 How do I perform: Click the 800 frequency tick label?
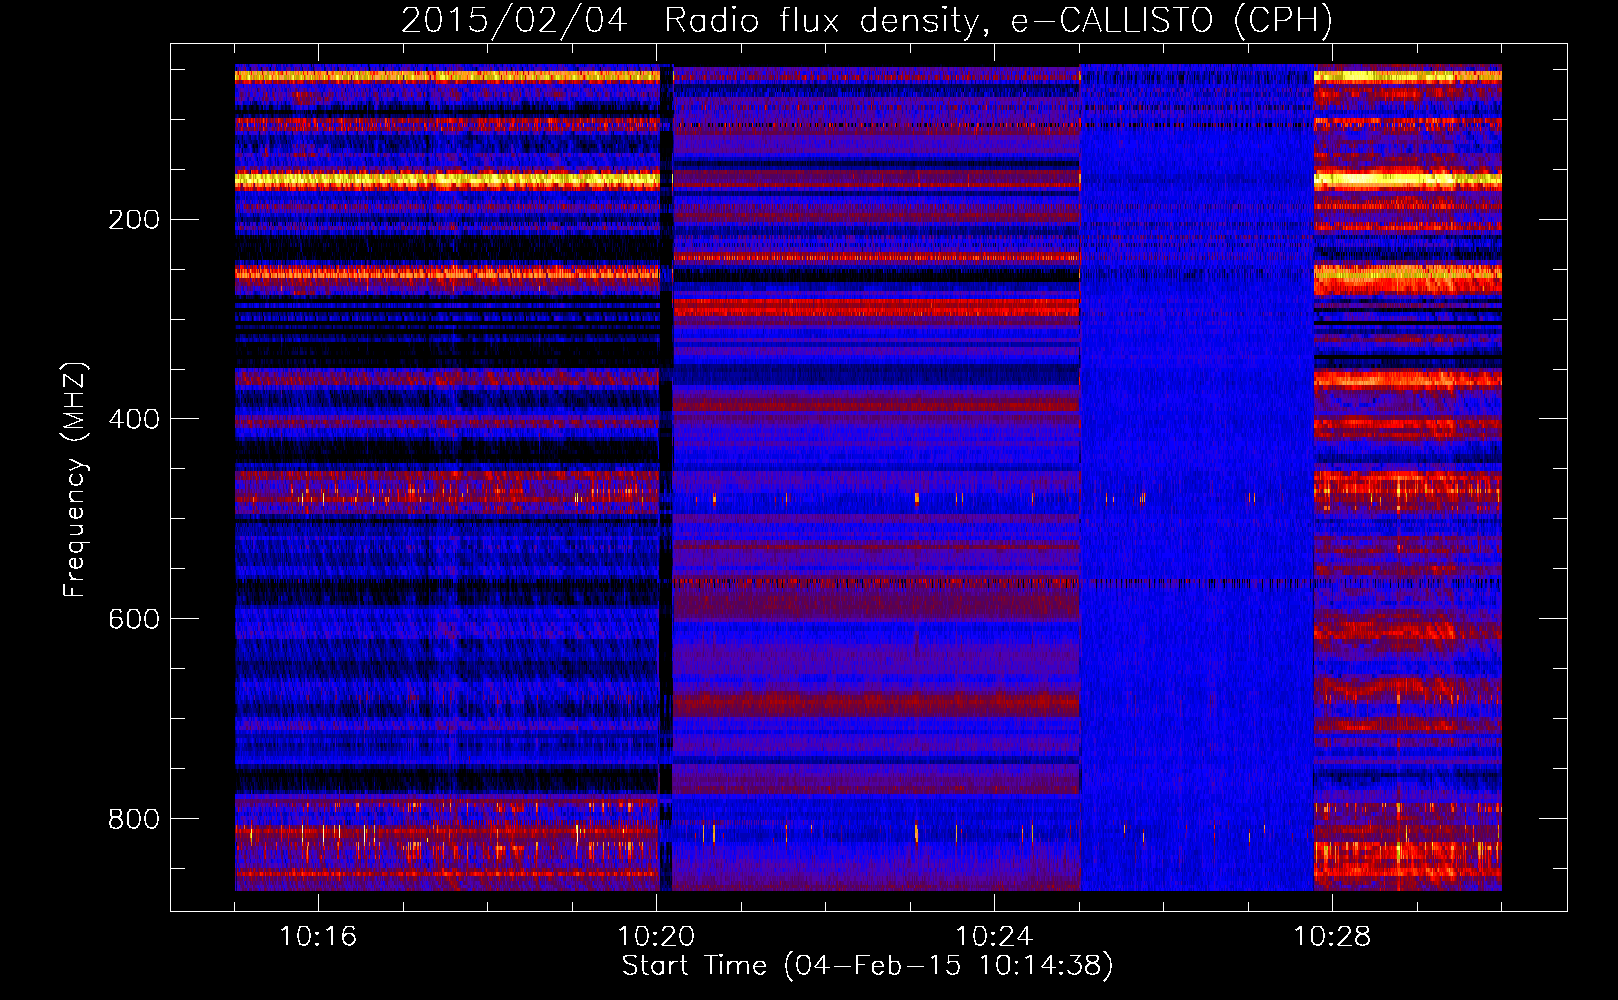coord(133,819)
